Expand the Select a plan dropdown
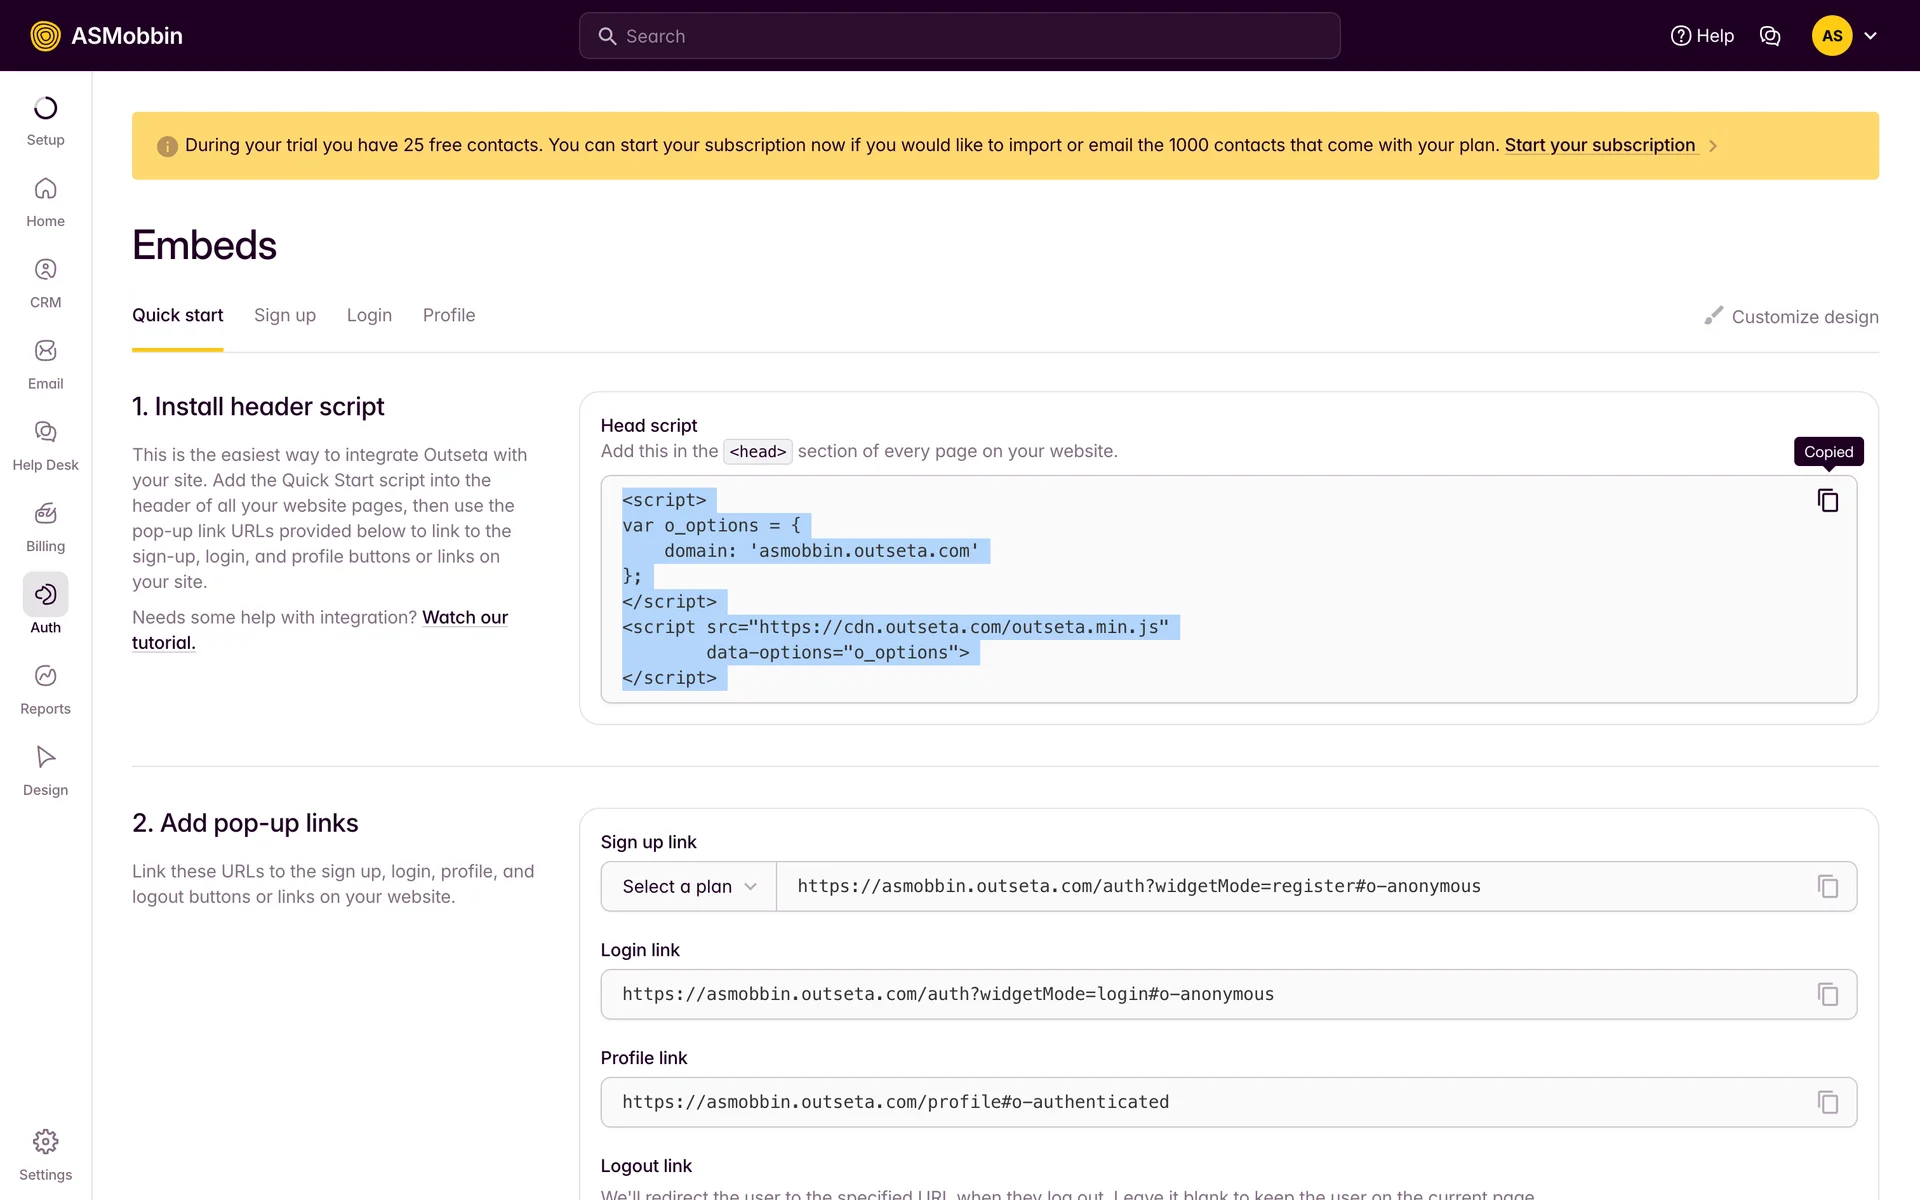 pyautogui.click(x=688, y=886)
